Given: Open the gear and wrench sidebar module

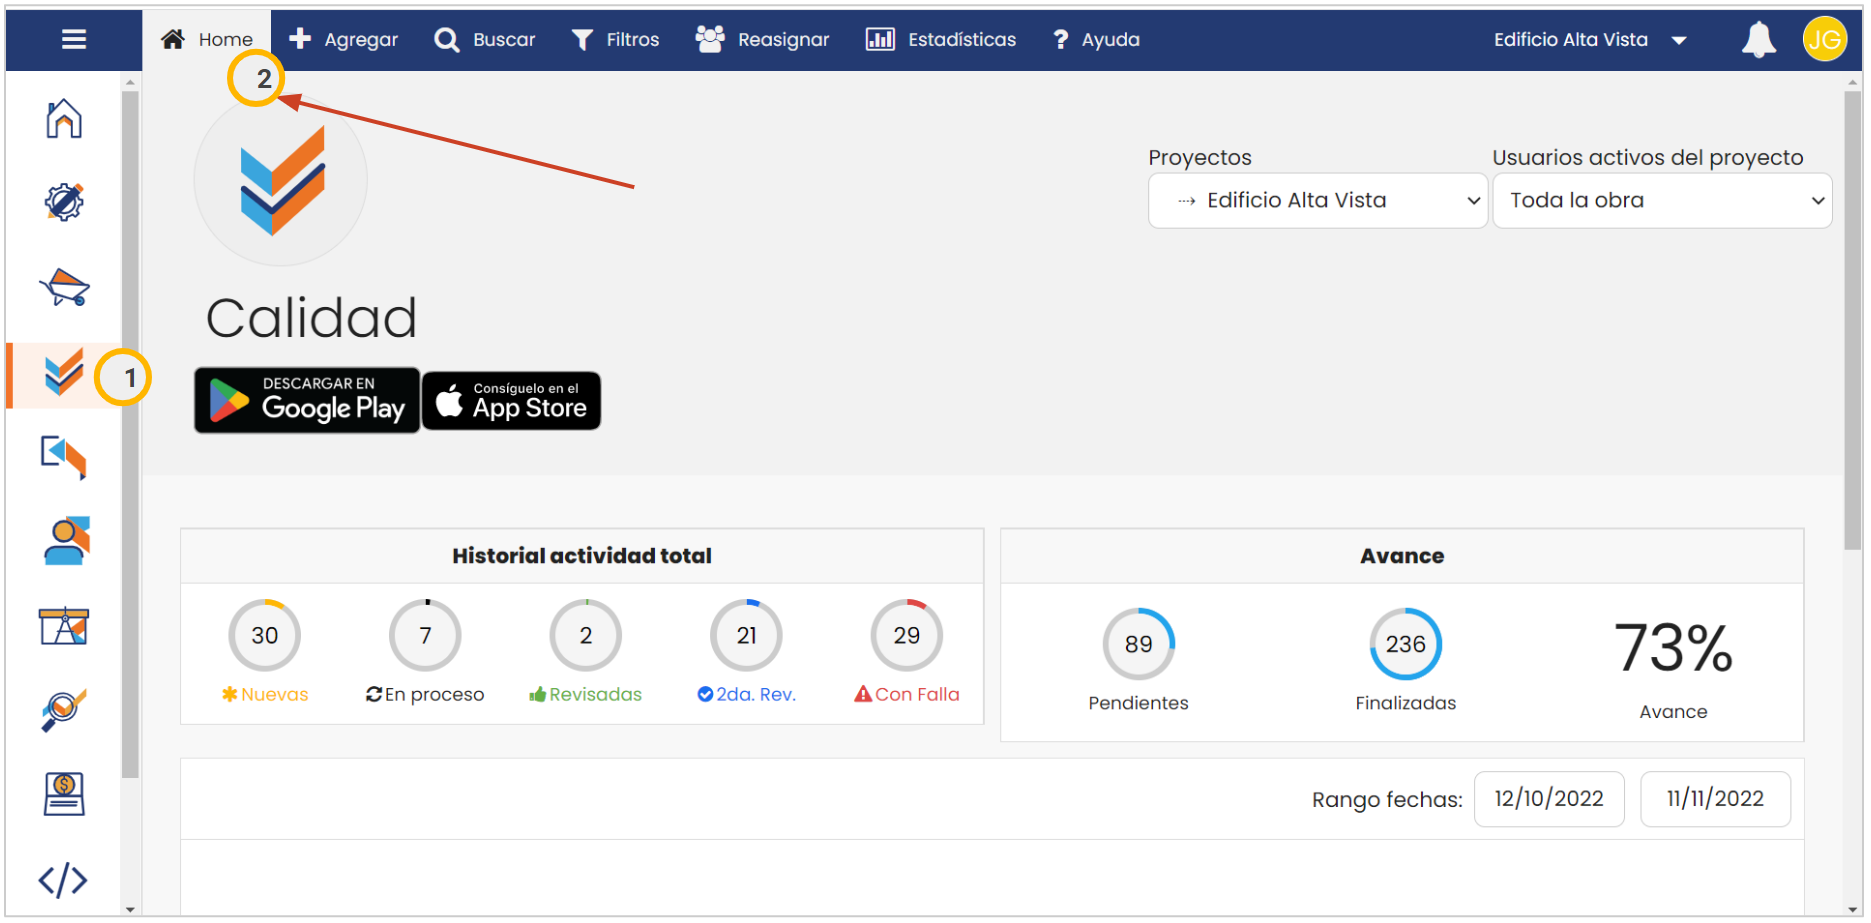Looking at the screenshot, I should (x=64, y=202).
